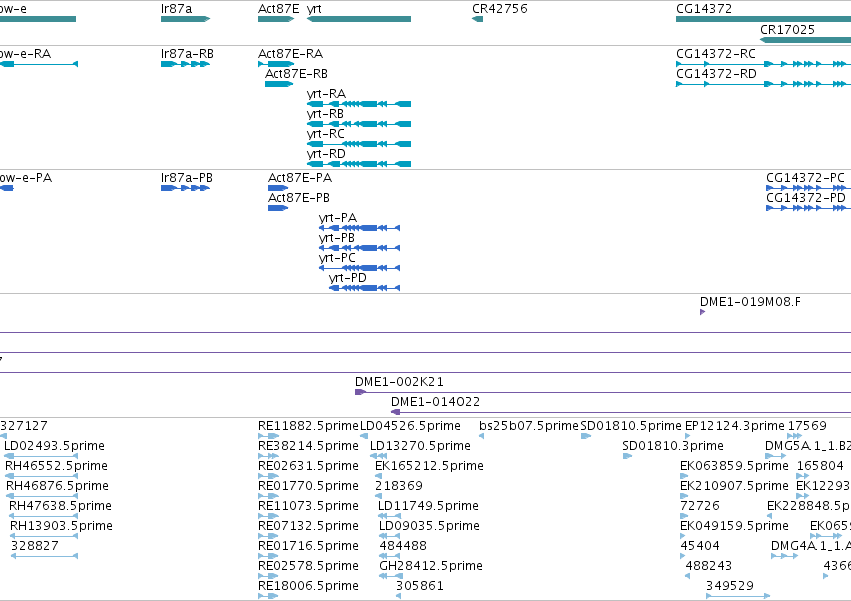Select the CG14372-RD transcript
851x601 pixels.
point(763,84)
